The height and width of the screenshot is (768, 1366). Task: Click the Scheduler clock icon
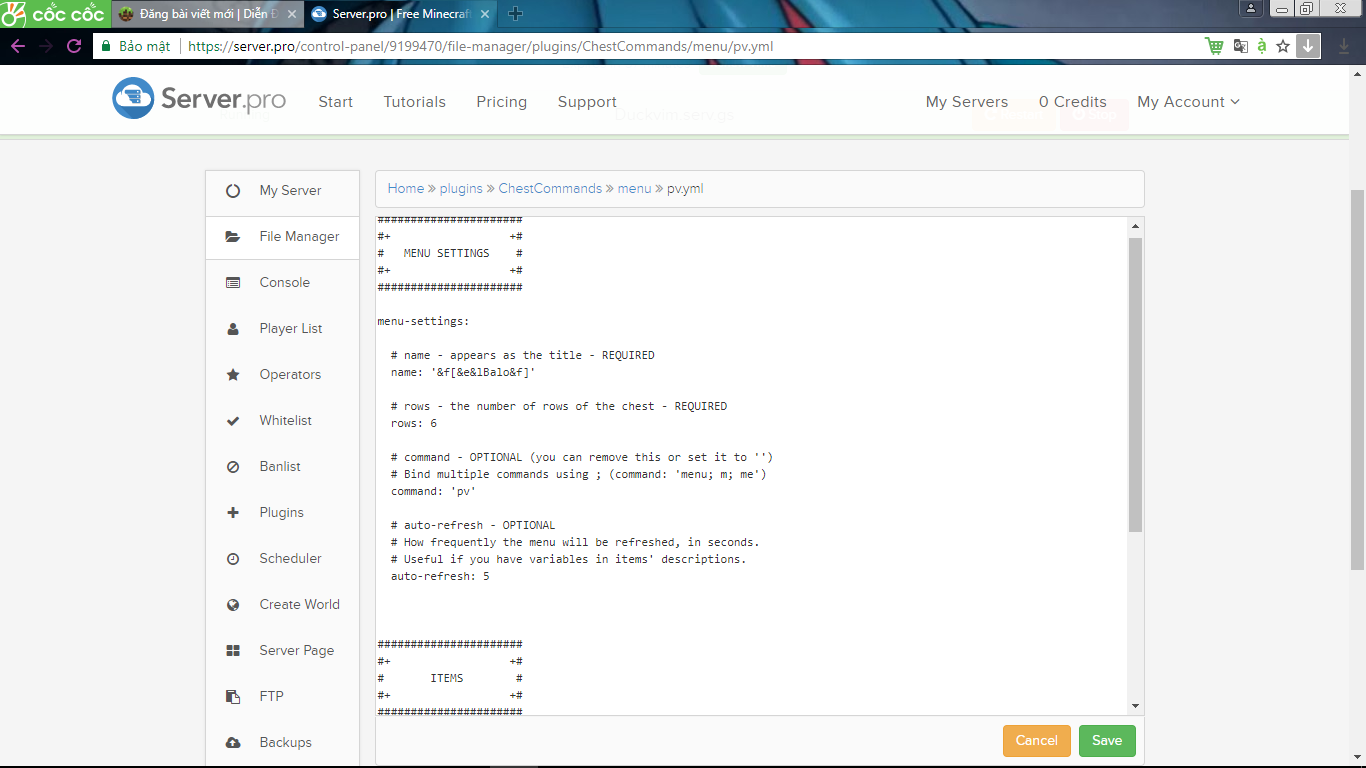pos(233,559)
